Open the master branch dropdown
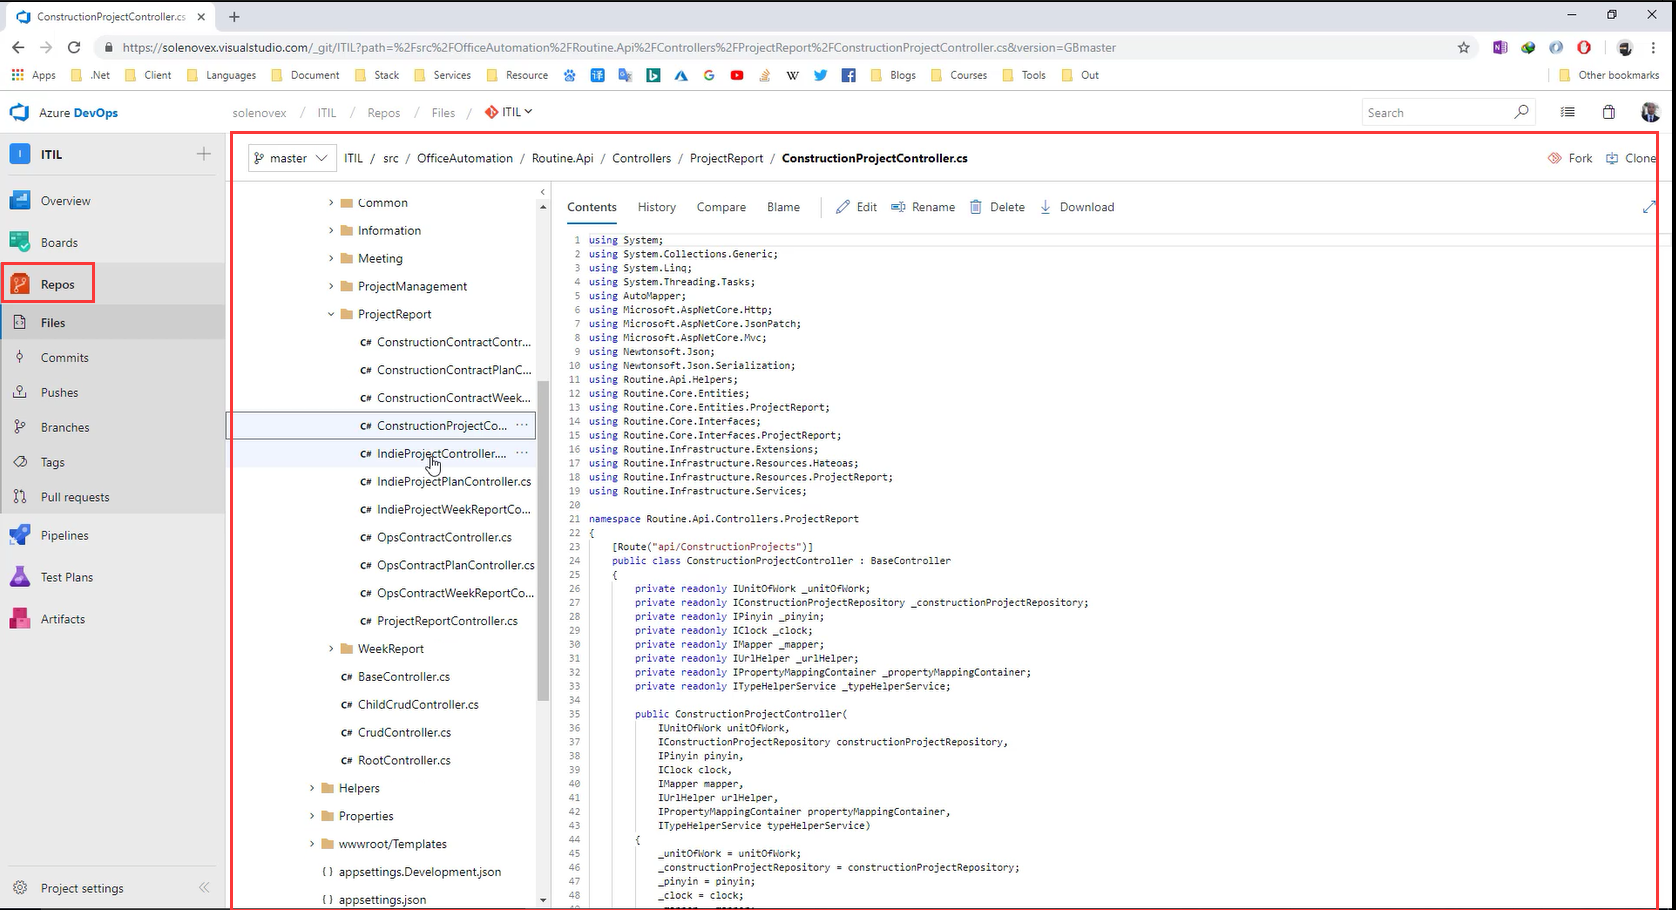1676x910 pixels. (x=290, y=158)
